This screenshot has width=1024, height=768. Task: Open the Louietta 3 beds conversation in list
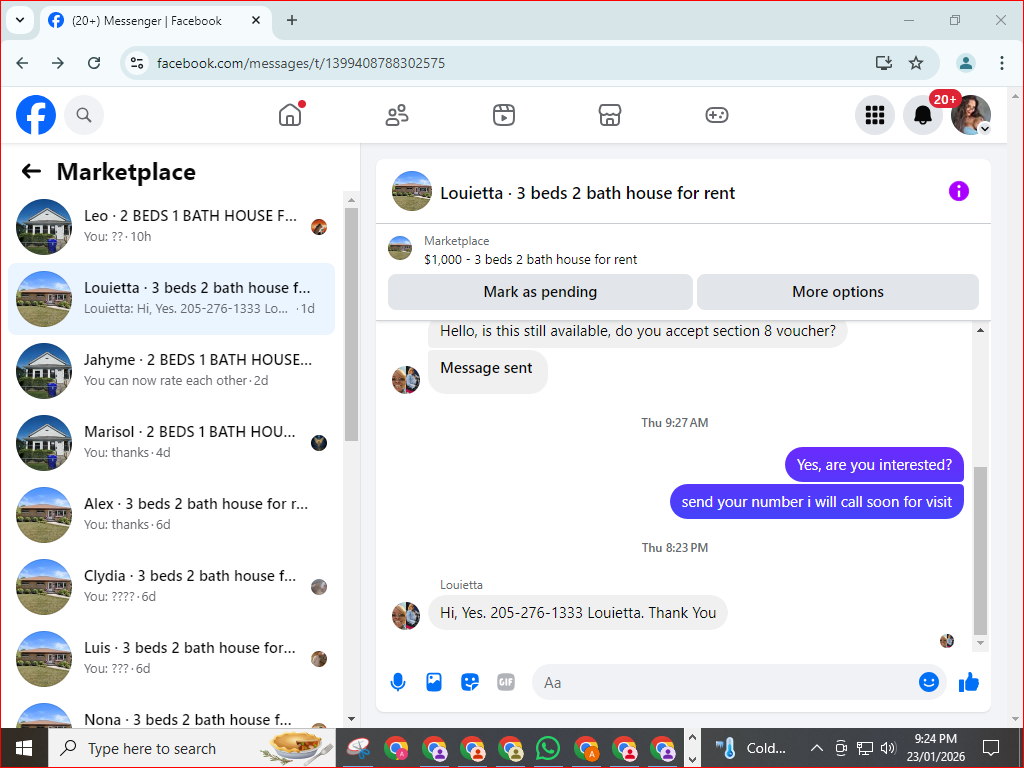click(x=172, y=298)
